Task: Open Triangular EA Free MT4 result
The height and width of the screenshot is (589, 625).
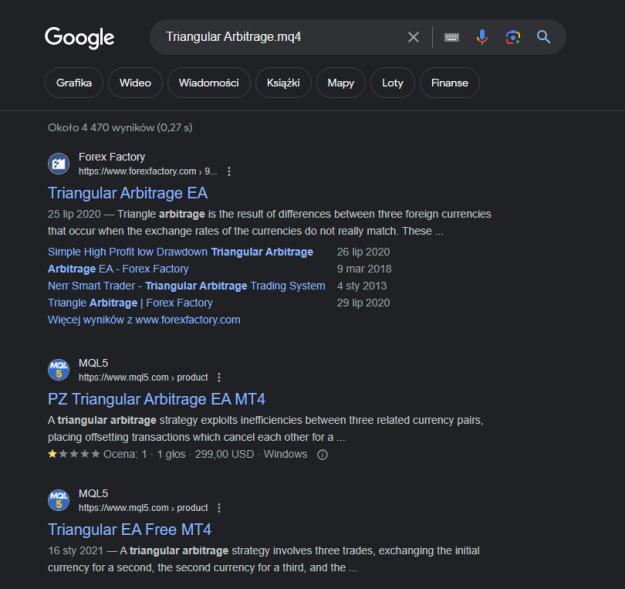Action: 130,530
